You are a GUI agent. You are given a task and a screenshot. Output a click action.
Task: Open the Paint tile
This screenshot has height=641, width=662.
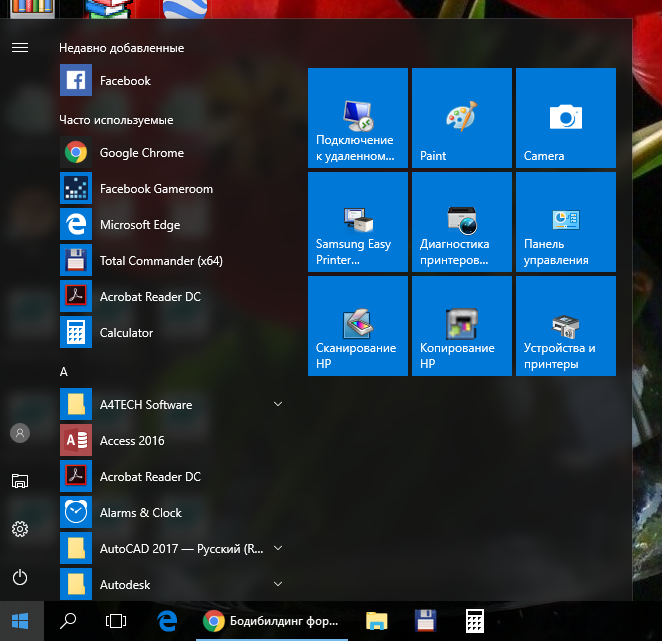pyautogui.click(x=461, y=118)
